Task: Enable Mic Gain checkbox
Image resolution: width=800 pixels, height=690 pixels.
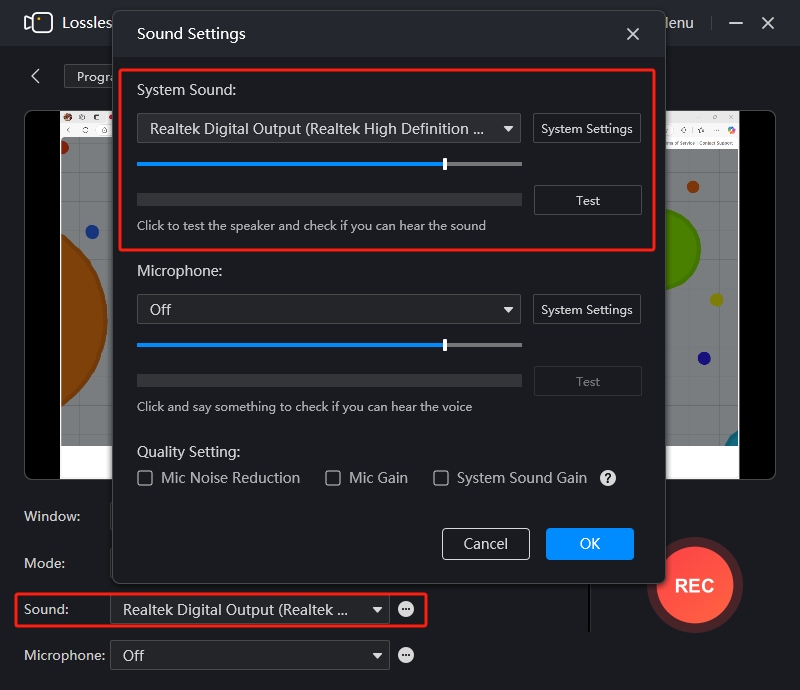Action: (x=333, y=478)
